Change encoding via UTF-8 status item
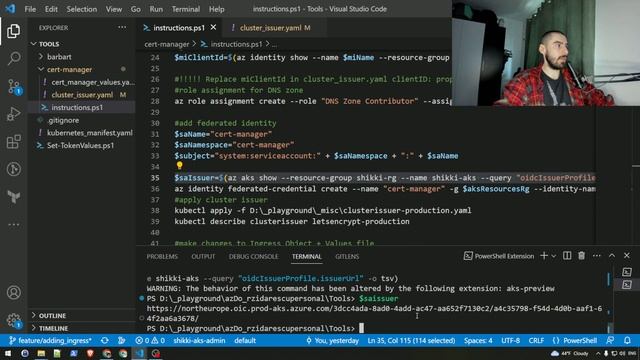The height and width of the screenshot is (360, 640). coord(510,340)
